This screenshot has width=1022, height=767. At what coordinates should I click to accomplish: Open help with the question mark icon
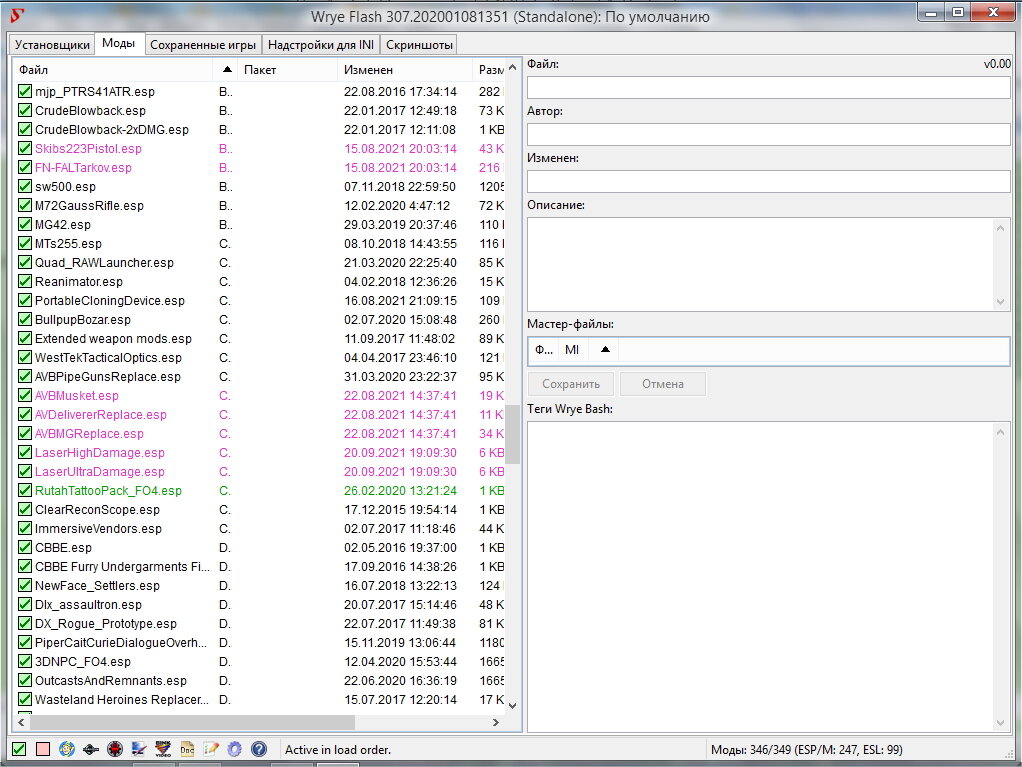pos(259,749)
